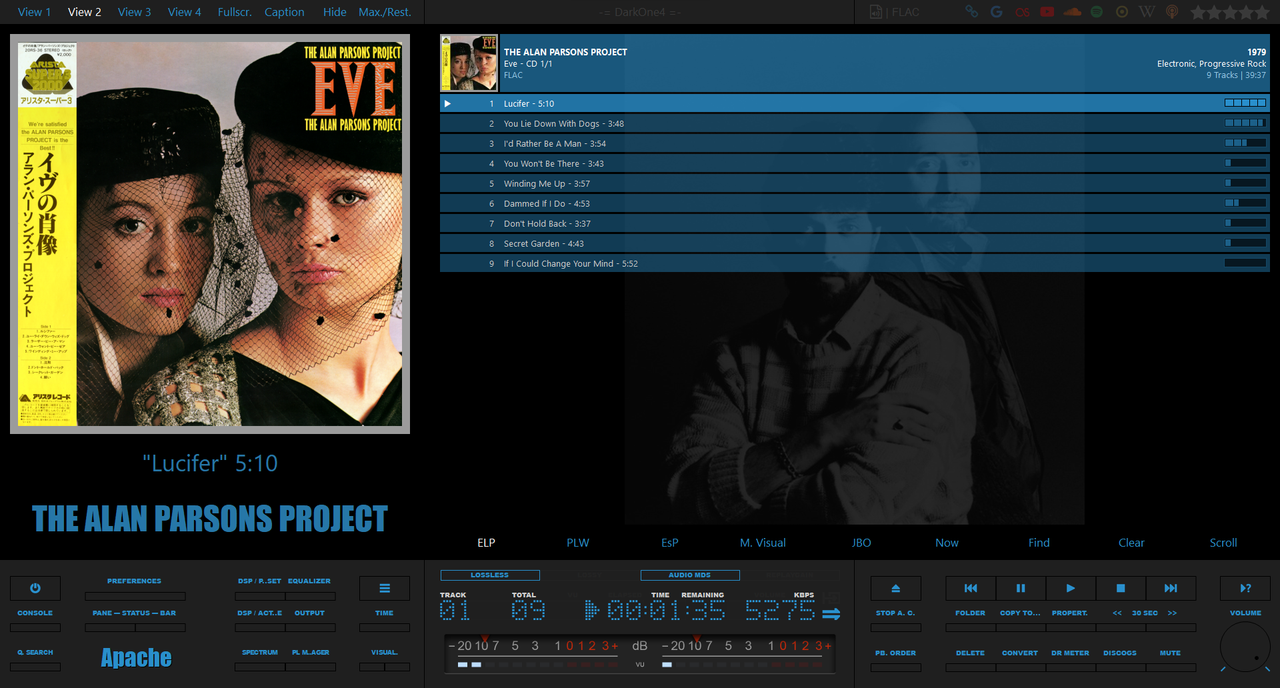1280x688 pixels.
Task: Set rating bar on You Lie Down With Dogs row
Action: [1245, 123]
